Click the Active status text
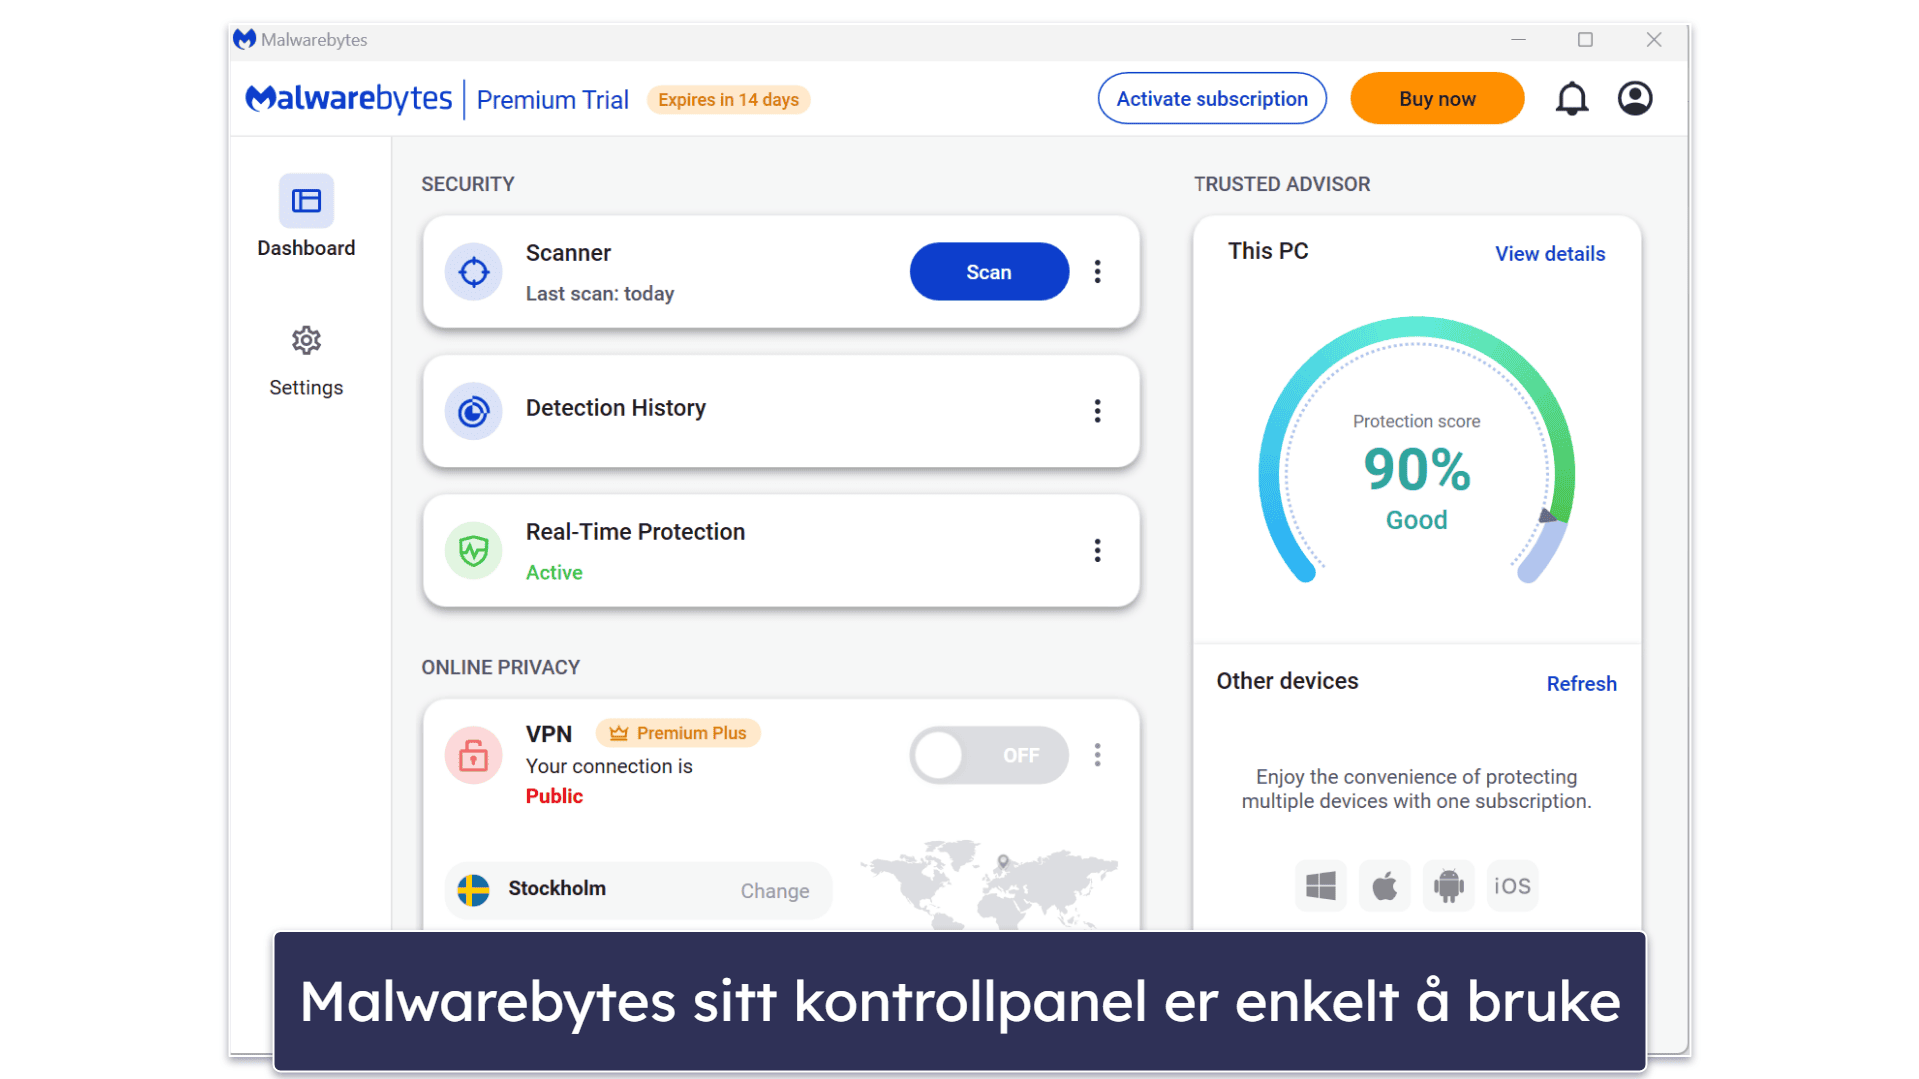Screen dimensions: 1919x1079 [x=554, y=573]
